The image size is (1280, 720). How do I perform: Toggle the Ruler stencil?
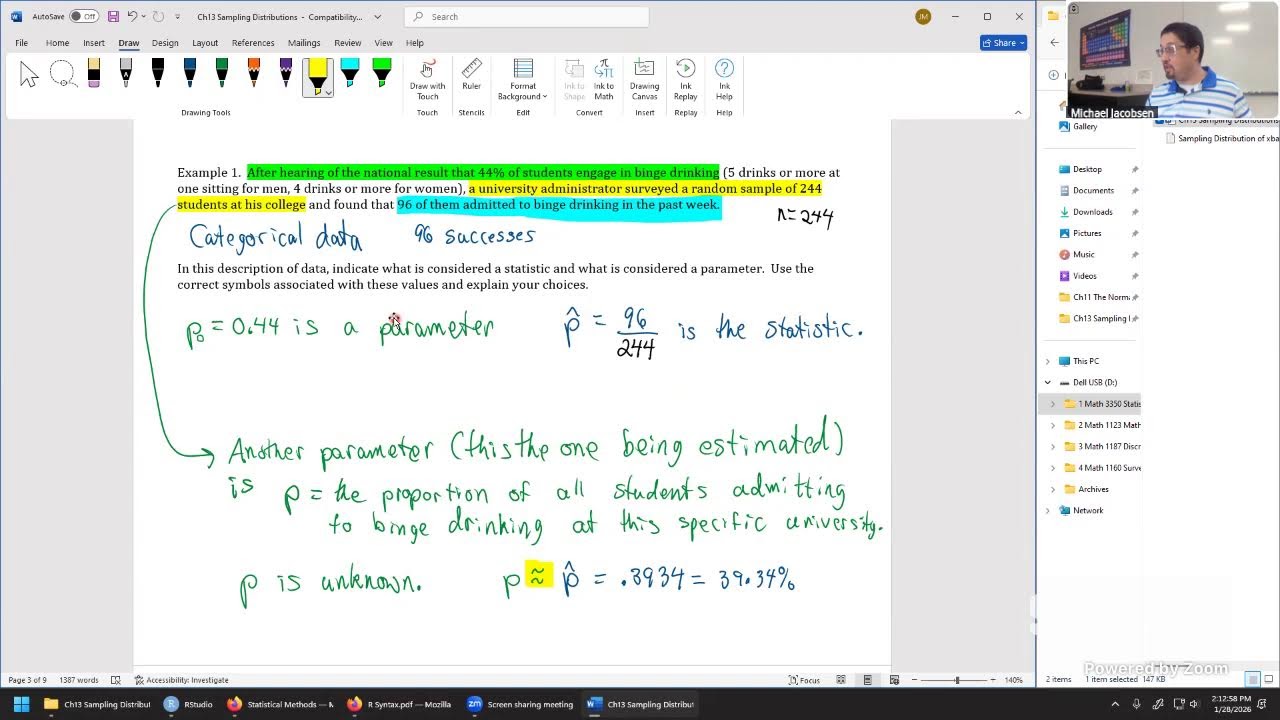(471, 76)
